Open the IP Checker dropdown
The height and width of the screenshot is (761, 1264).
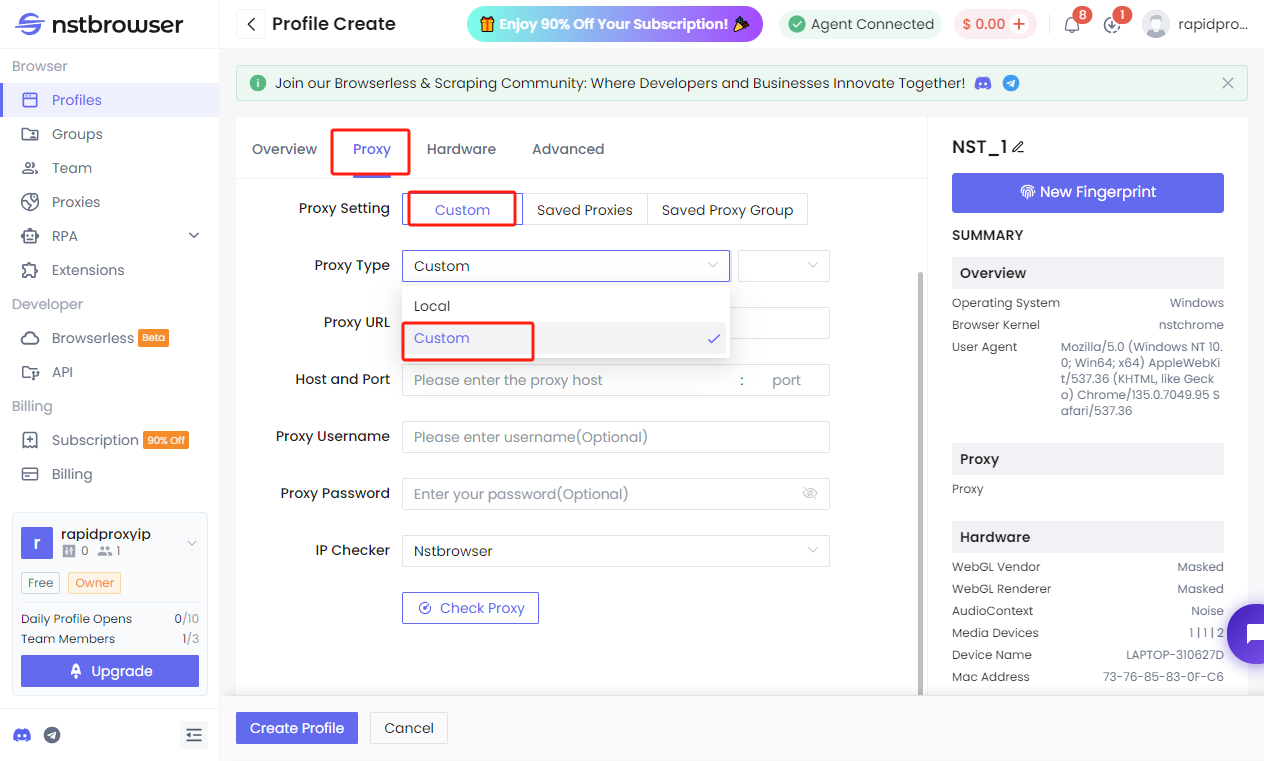tap(615, 551)
